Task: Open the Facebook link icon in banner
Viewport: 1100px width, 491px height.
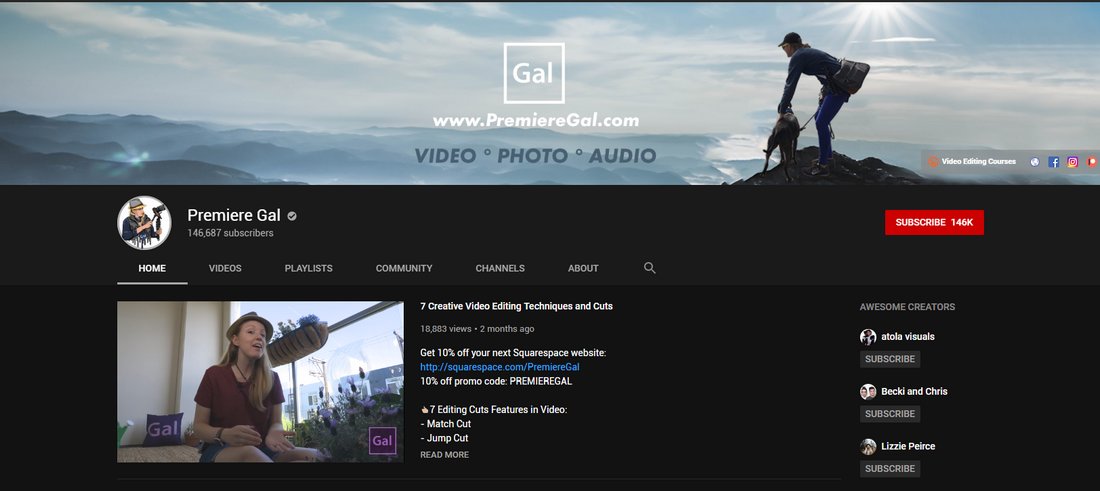Action: click(1053, 162)
